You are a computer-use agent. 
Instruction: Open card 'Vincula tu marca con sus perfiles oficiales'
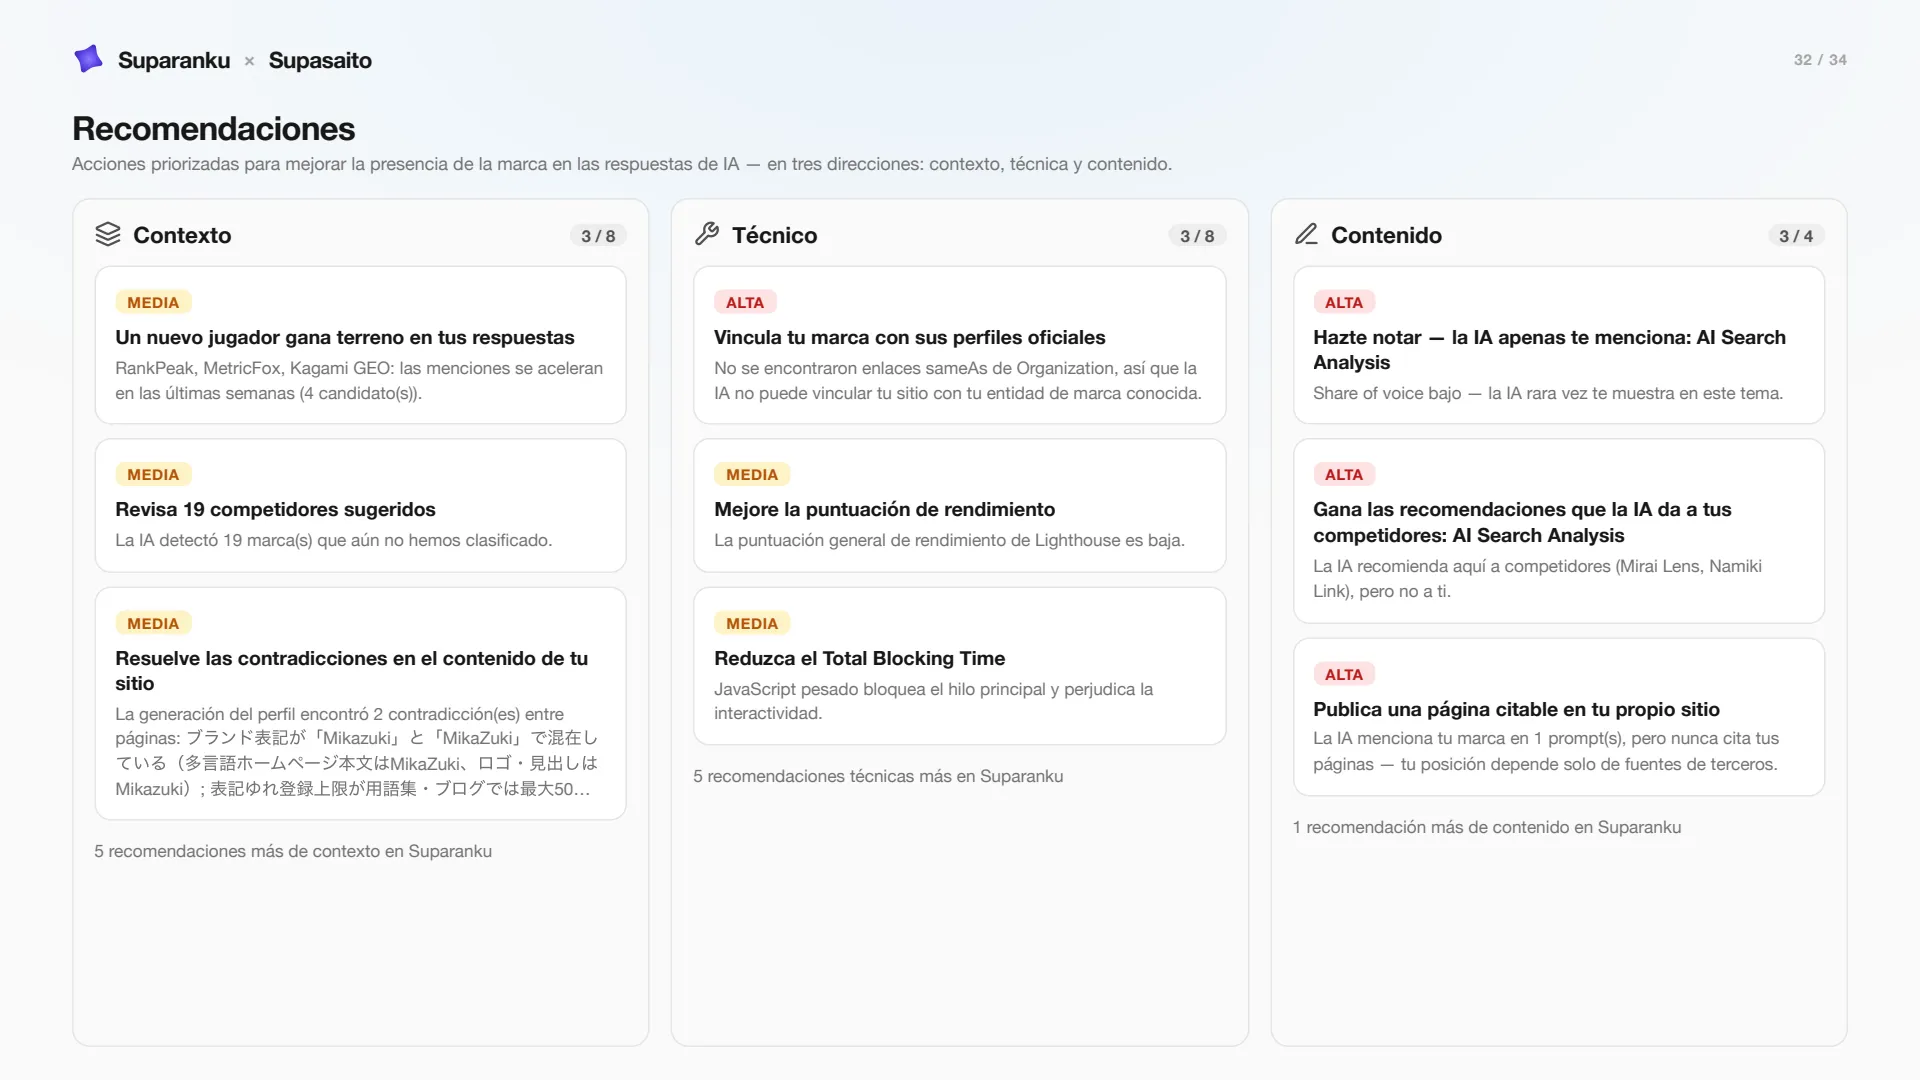pyautogui.click(x=960, y=345)
